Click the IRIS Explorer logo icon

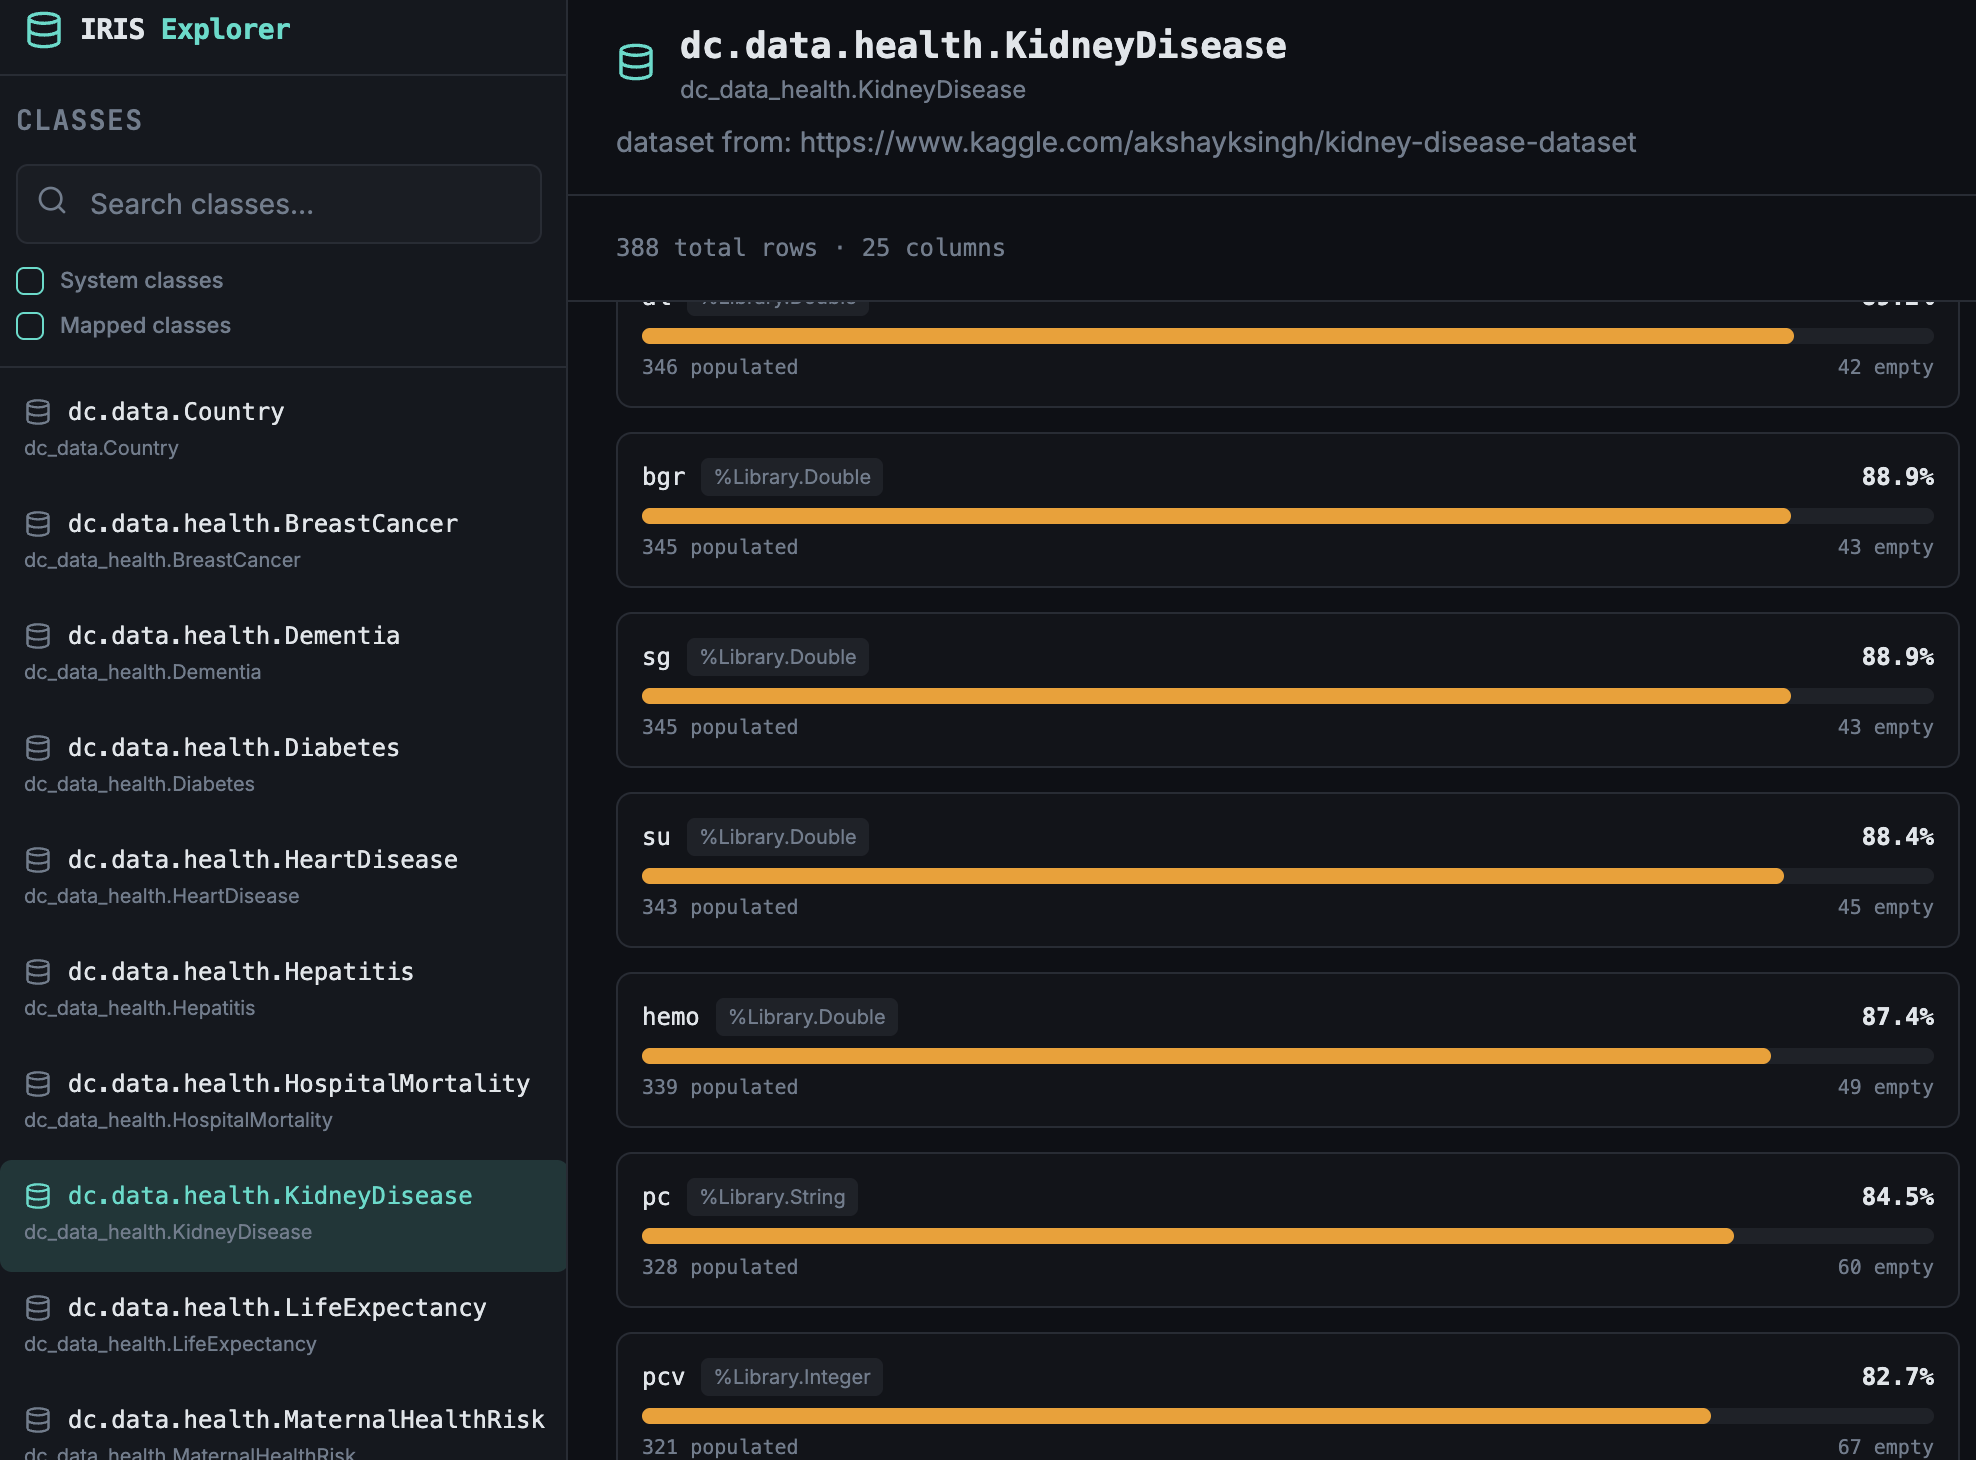(43, 30)
